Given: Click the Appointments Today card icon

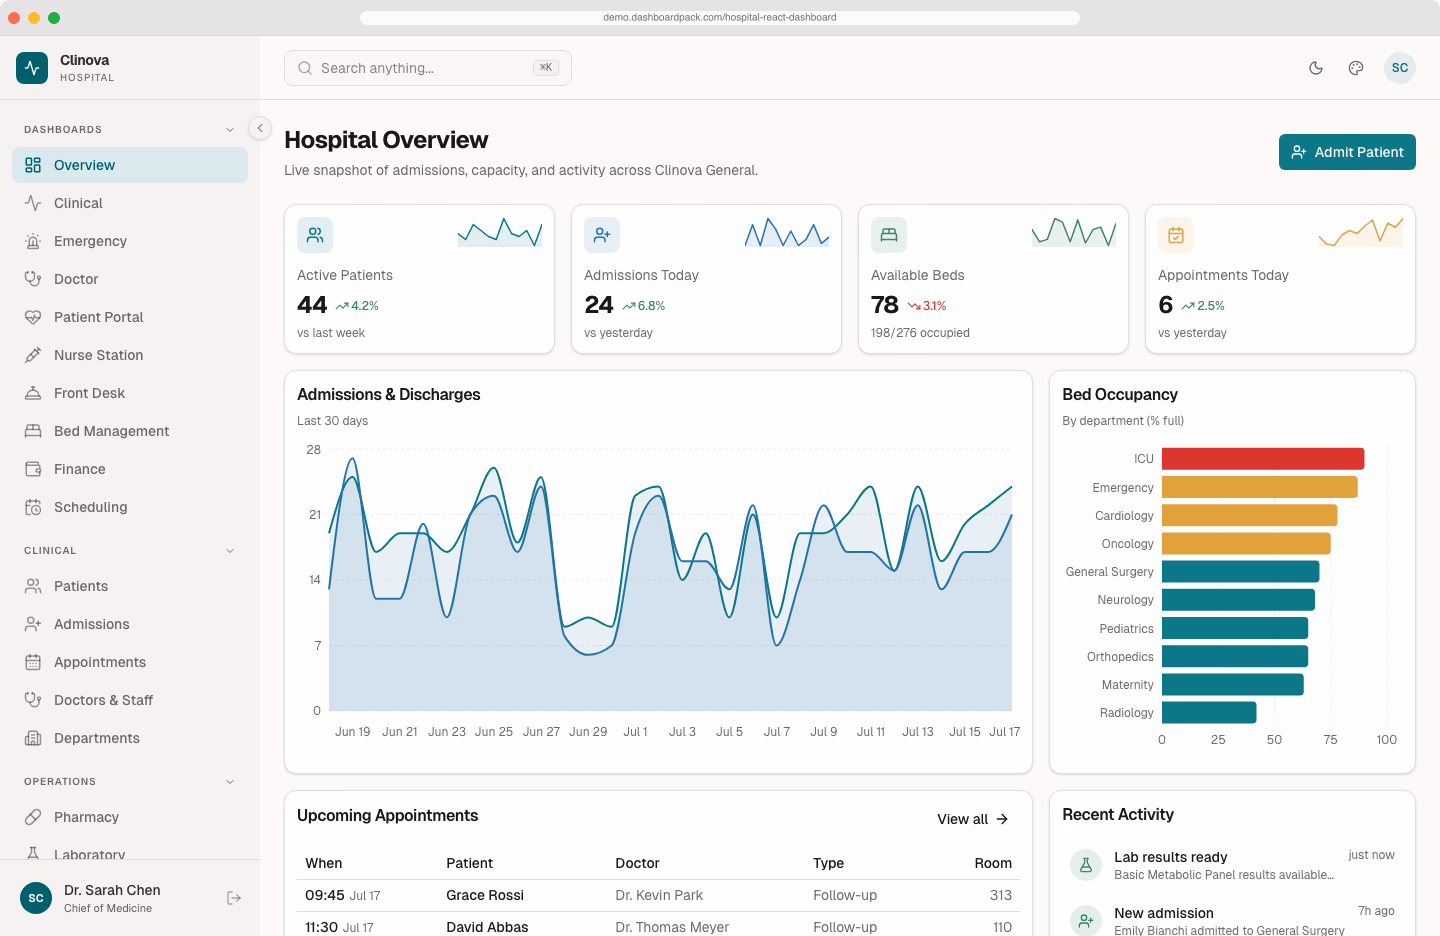Looking at the screenshot, I should [1176, 235].
